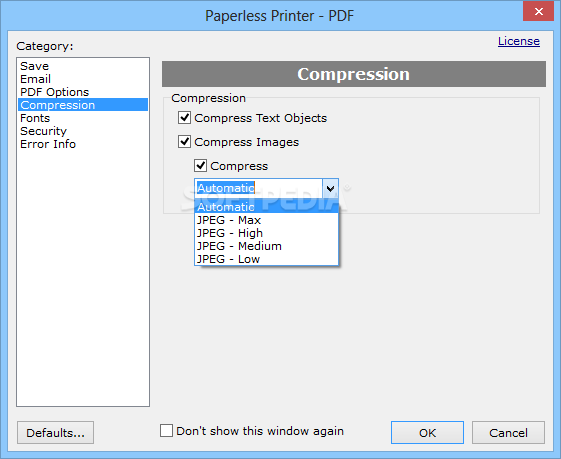The height and width of the screenshot is (459, 561).
Task: Choose Automatic from the dropdown list
Action: tap(267, 207)
